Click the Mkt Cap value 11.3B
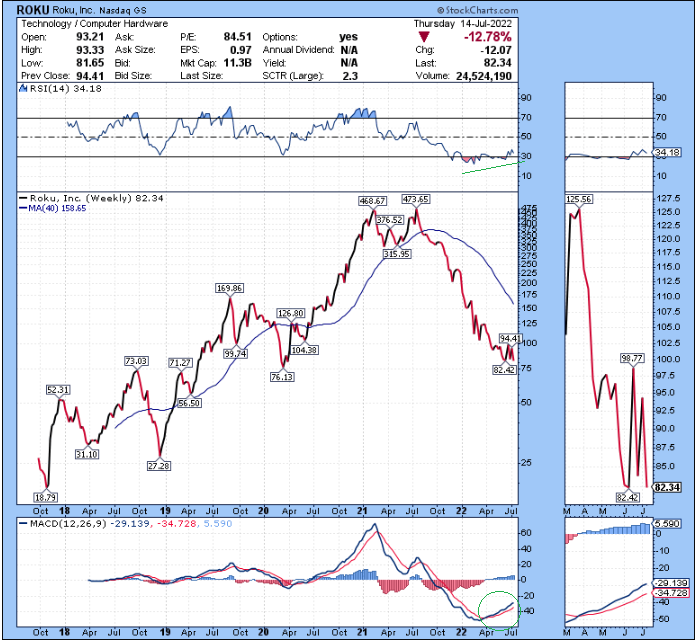698x642 pixels. pyautogui.click(x=238, y=63)
